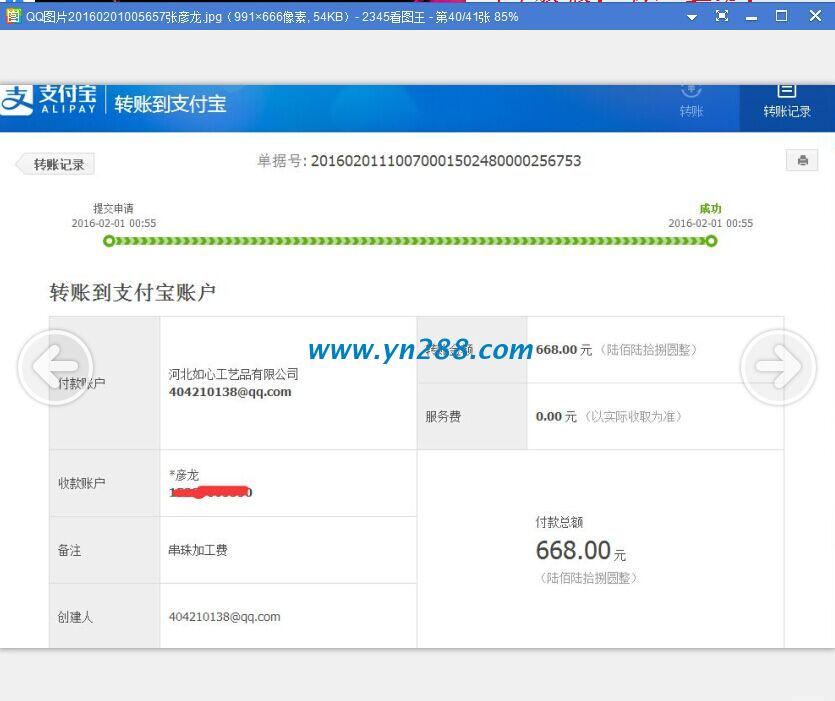This screenshot has height=701, width=835.
Task: Click the next image arrow
Action: (x=778, y=367)
